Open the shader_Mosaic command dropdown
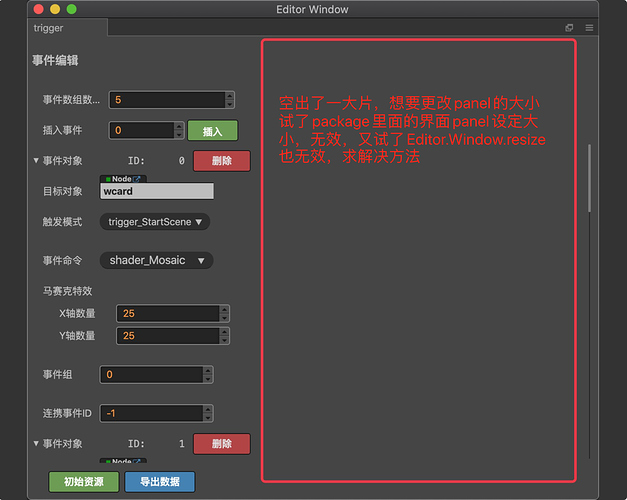Viewport: 627px width, 500px height. (x=156, y=260)
